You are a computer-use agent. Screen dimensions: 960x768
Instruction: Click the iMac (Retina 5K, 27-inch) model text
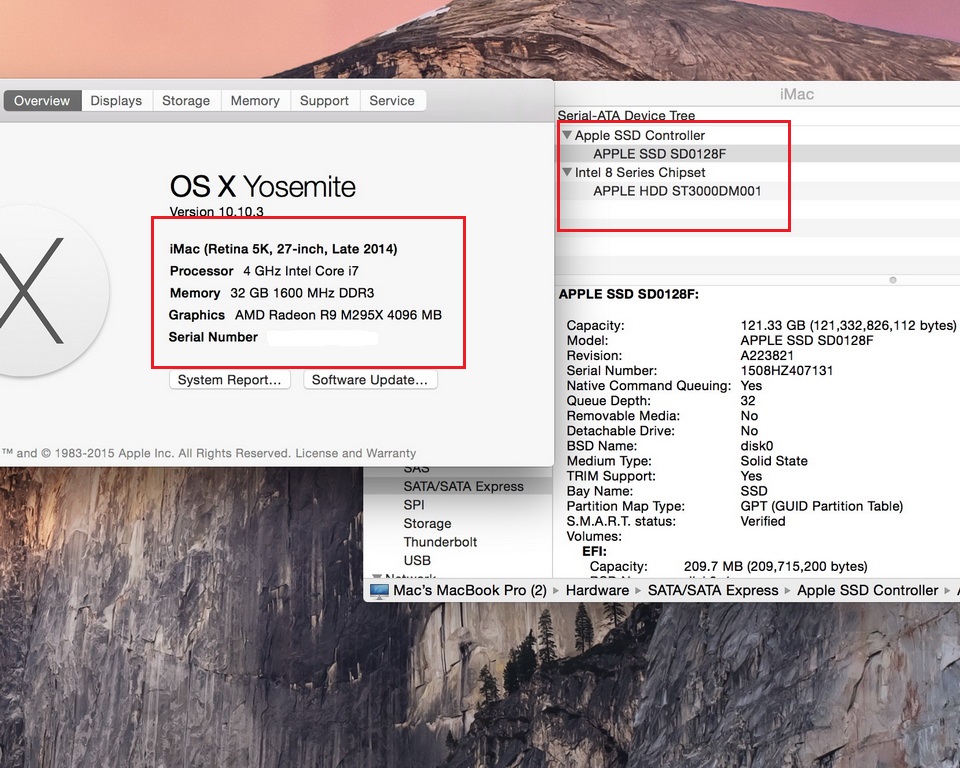click(x=283, y=249)
